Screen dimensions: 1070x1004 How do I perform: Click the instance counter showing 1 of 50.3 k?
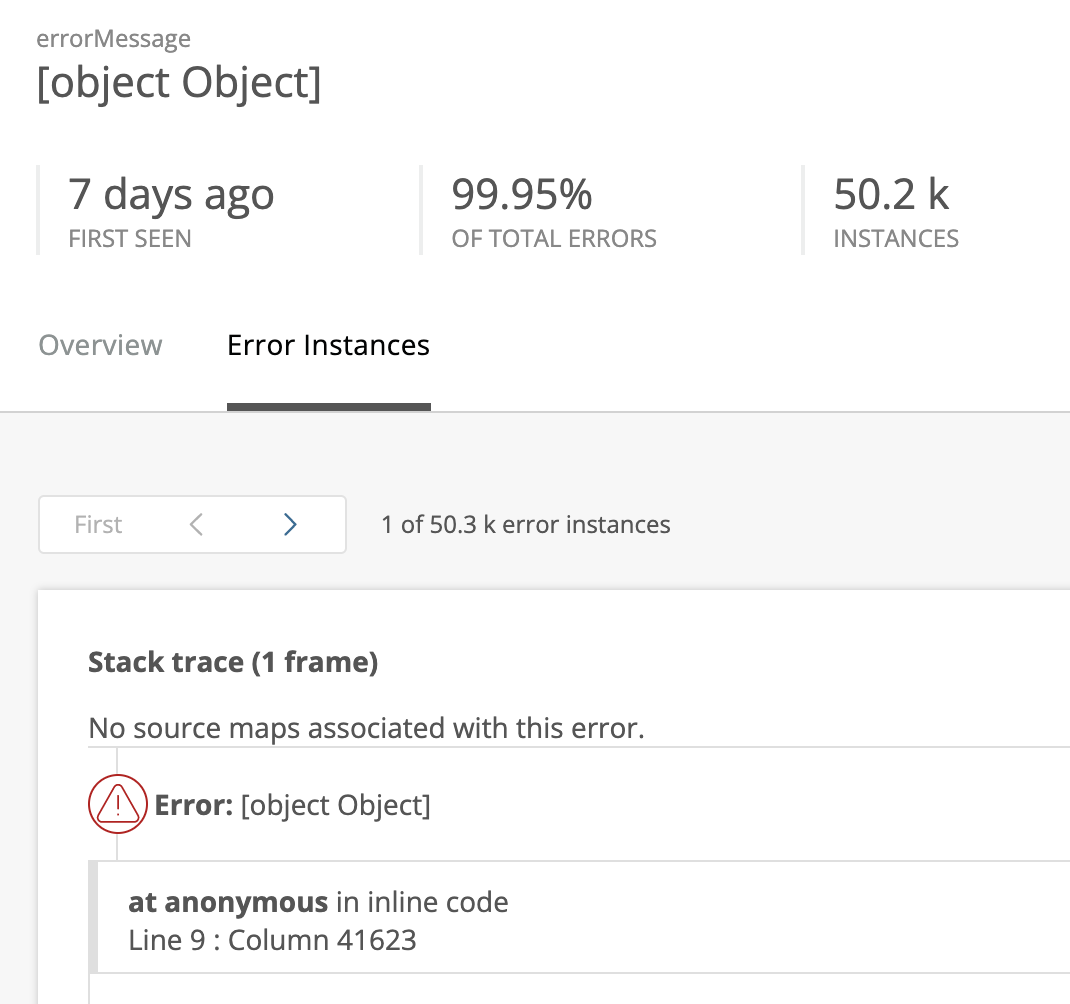pyautogui.click(x=525, y=523)
